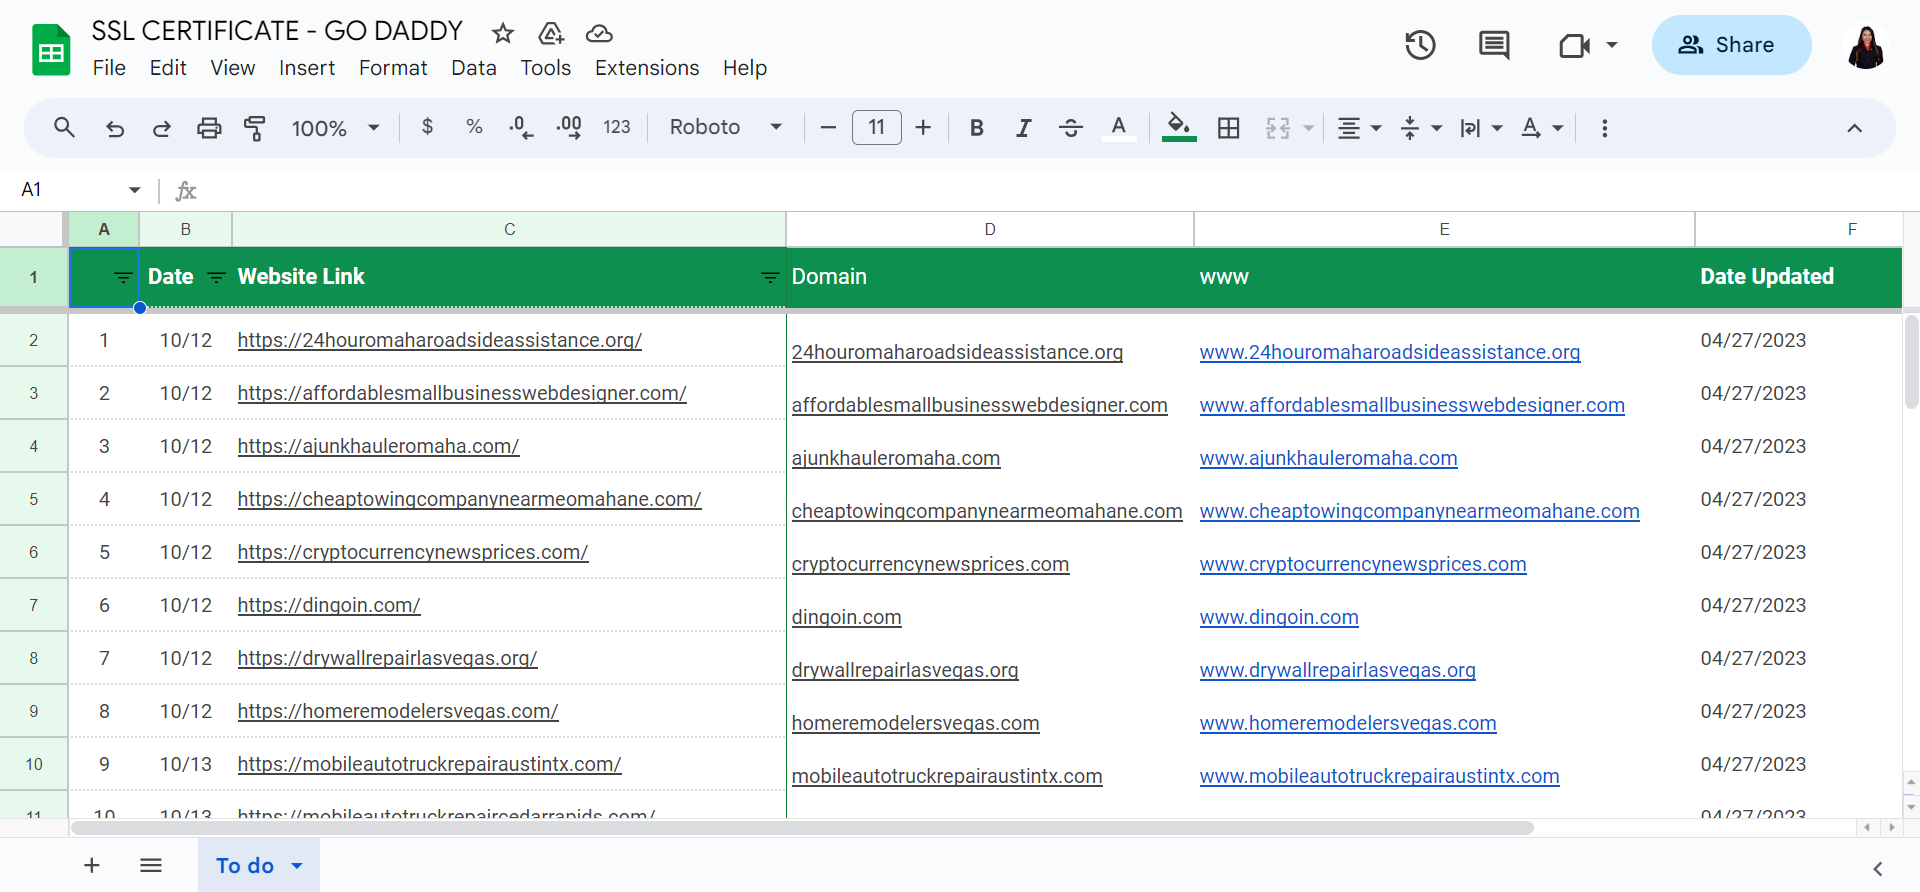This screenshot has height=892, width=1920.
Task: Activate the paint format tool
Action: click(x=255, y=128)
